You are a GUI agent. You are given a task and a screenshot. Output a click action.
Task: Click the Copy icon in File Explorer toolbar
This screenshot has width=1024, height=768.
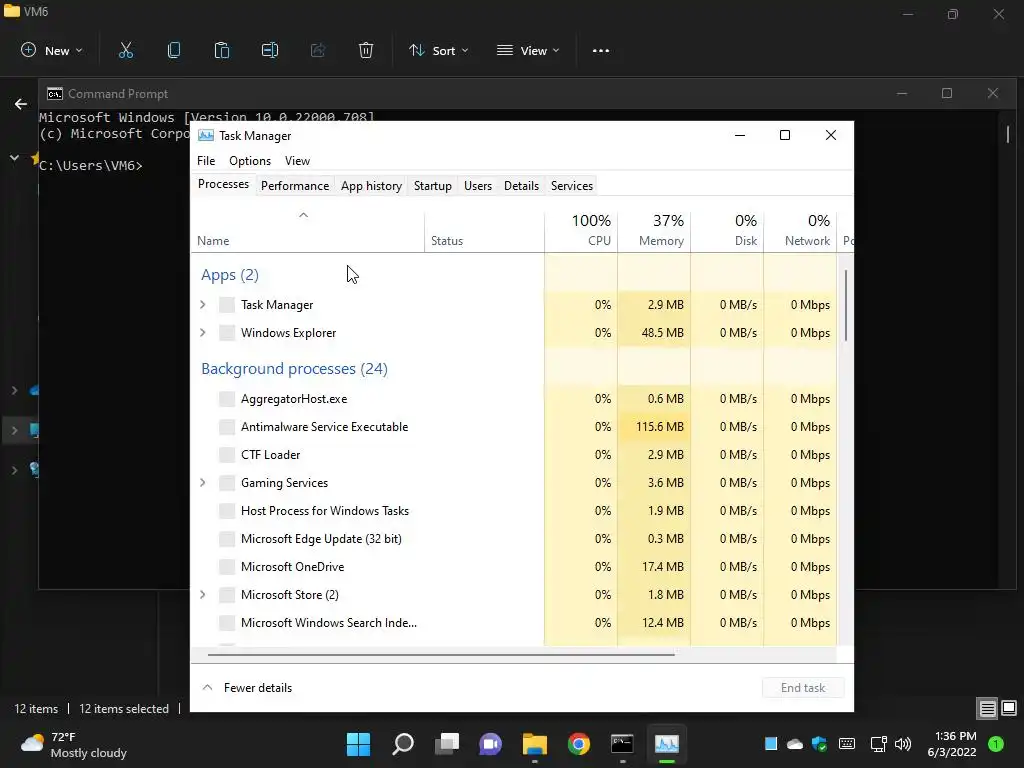tap(174, 50)
